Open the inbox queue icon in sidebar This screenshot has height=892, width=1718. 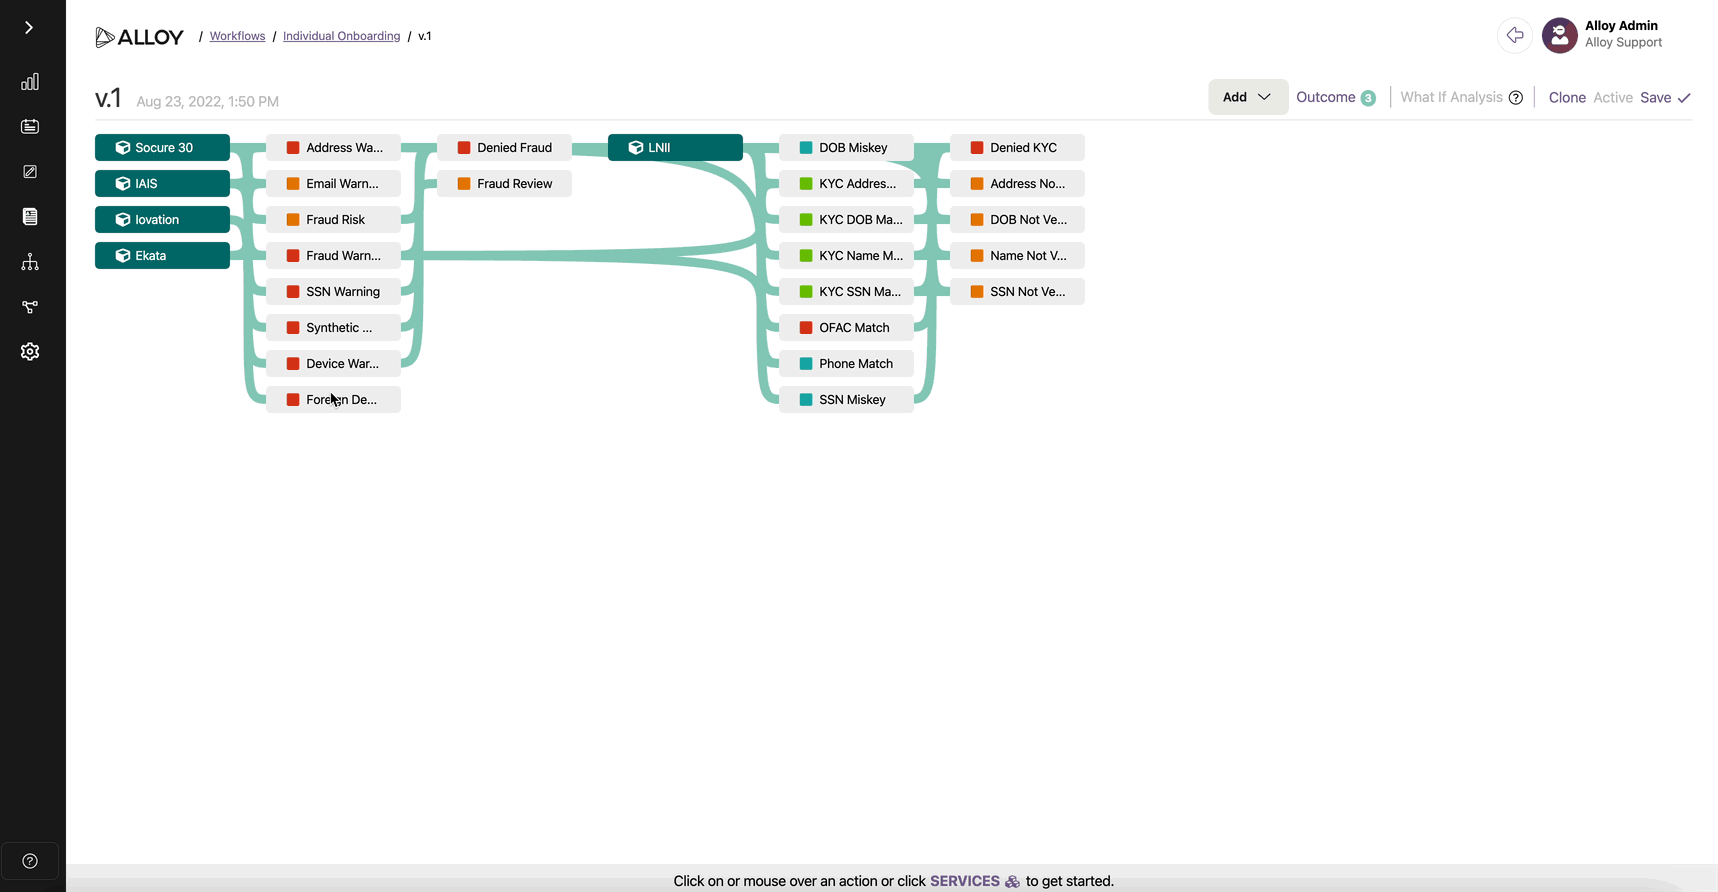pyautogui.click(x=30, y=127)
